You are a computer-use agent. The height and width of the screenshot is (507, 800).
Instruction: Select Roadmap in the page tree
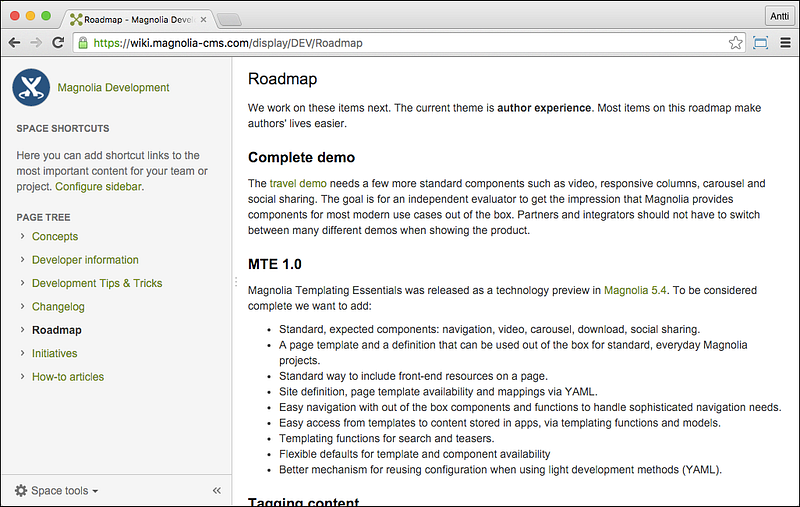[57, 330]
